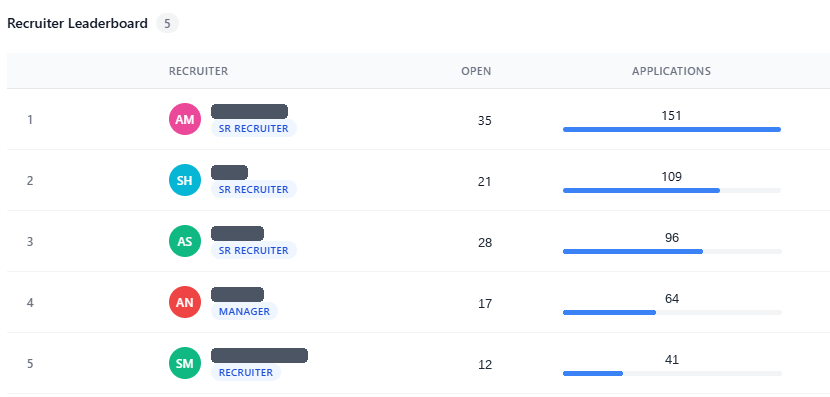Image resolution: width=830 pixels, height=397 pixels.
Task: Click the MANAGER role badge
Action: 245,311
